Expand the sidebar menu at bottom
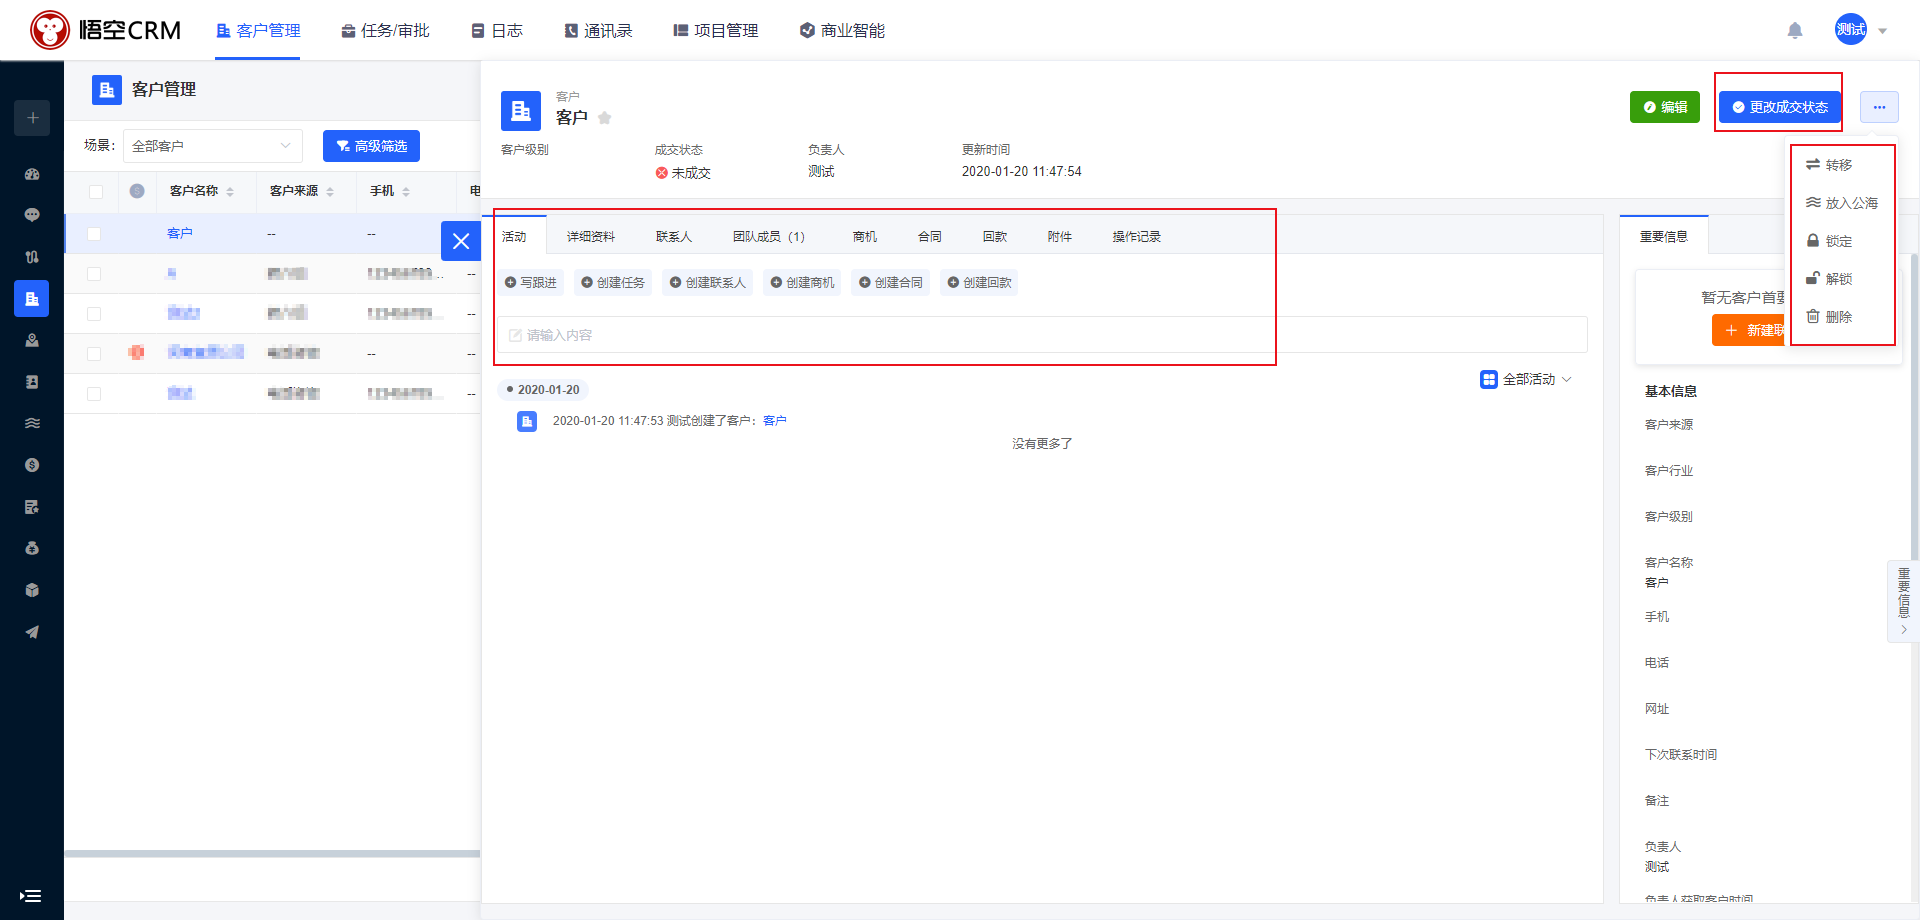 pyautogui.click(x=30, y=896)
